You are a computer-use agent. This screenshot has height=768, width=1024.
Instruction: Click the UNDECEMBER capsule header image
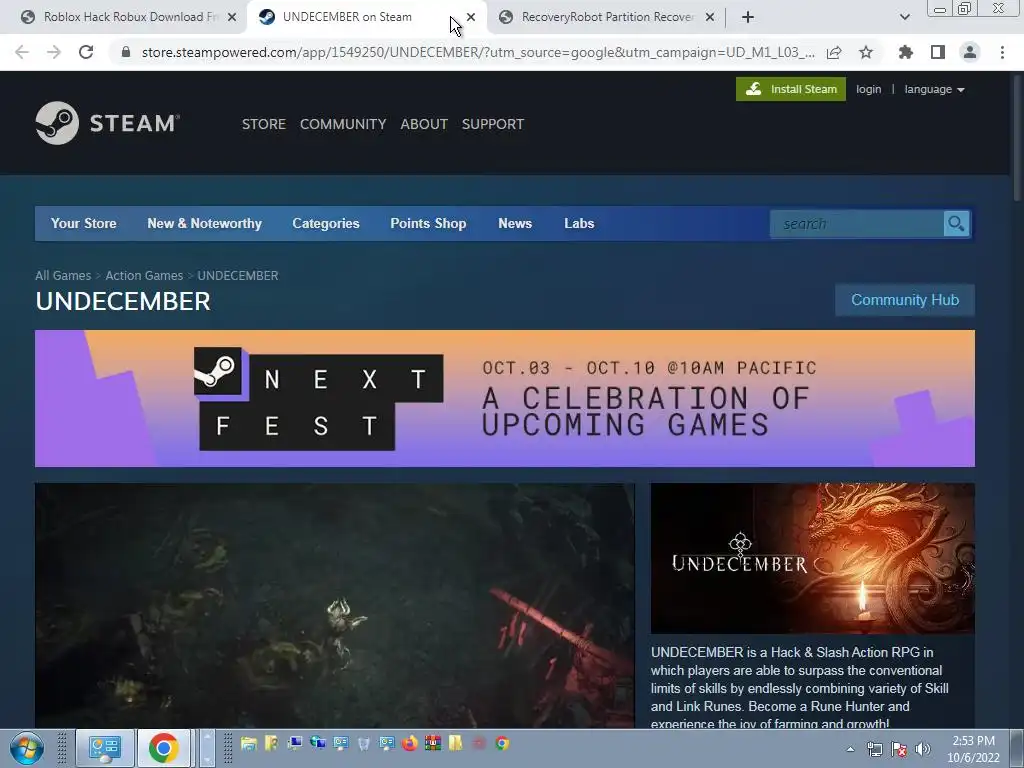click(812, 558)
